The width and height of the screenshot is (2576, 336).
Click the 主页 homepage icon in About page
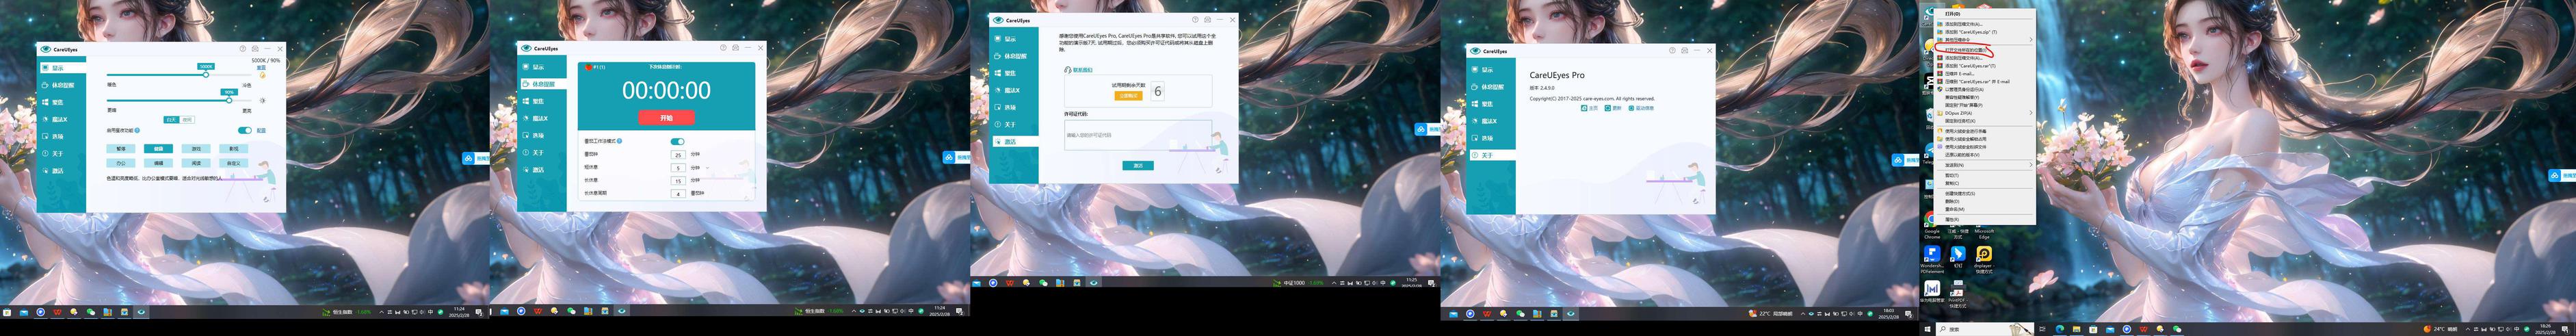coord(1585,108)
